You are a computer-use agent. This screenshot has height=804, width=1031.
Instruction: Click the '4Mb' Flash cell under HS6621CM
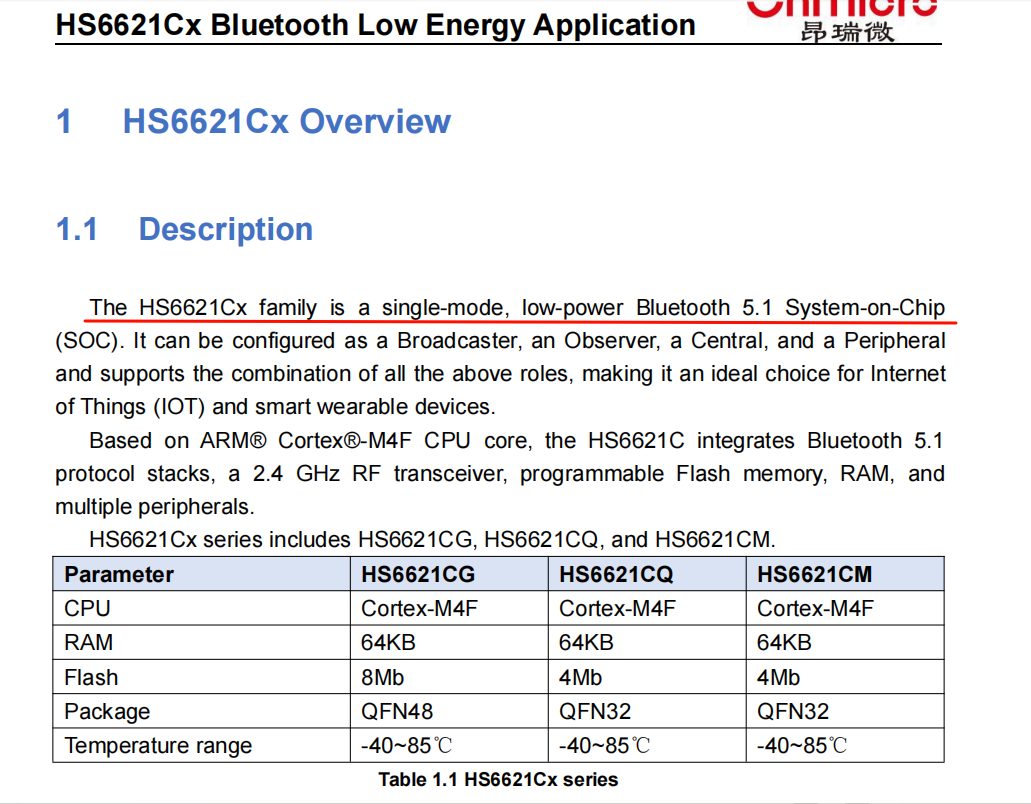pos(845,677)
